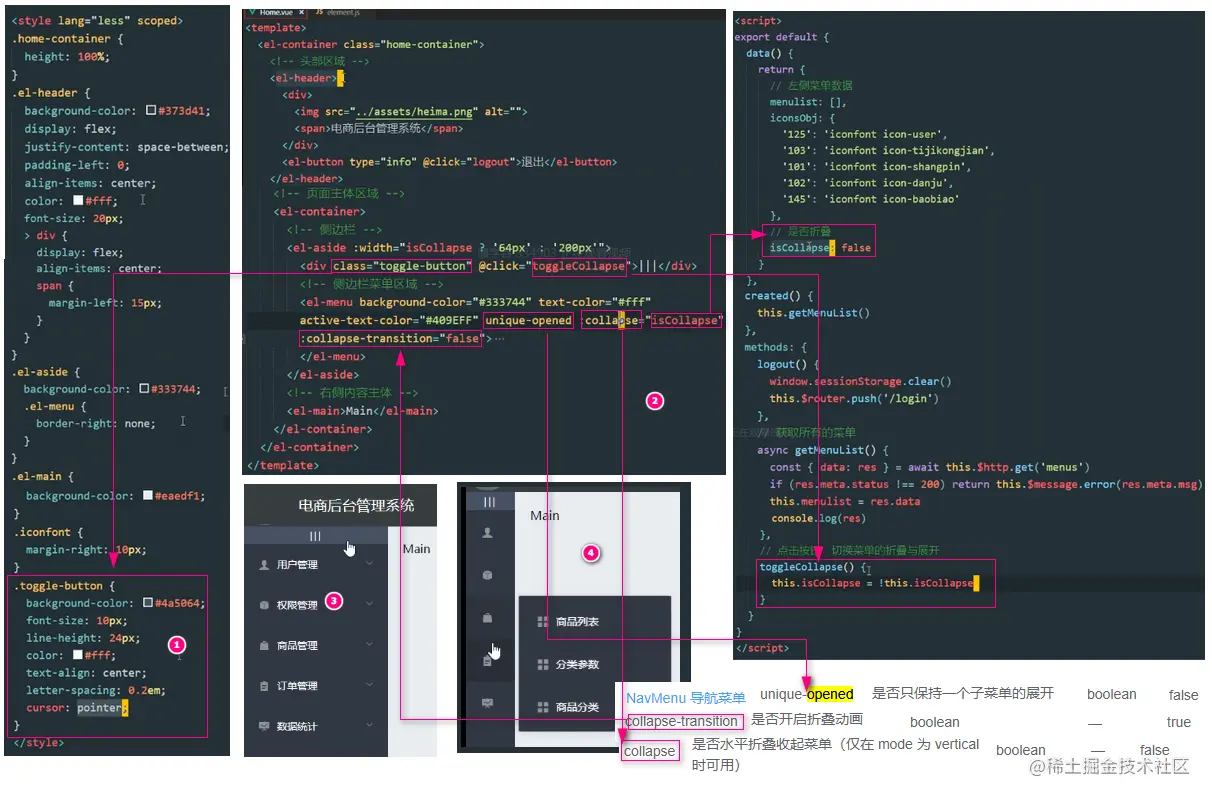
Task: Click the chart icon beside 数据统计
Action: pyautogui.click(x=264, y=726)
